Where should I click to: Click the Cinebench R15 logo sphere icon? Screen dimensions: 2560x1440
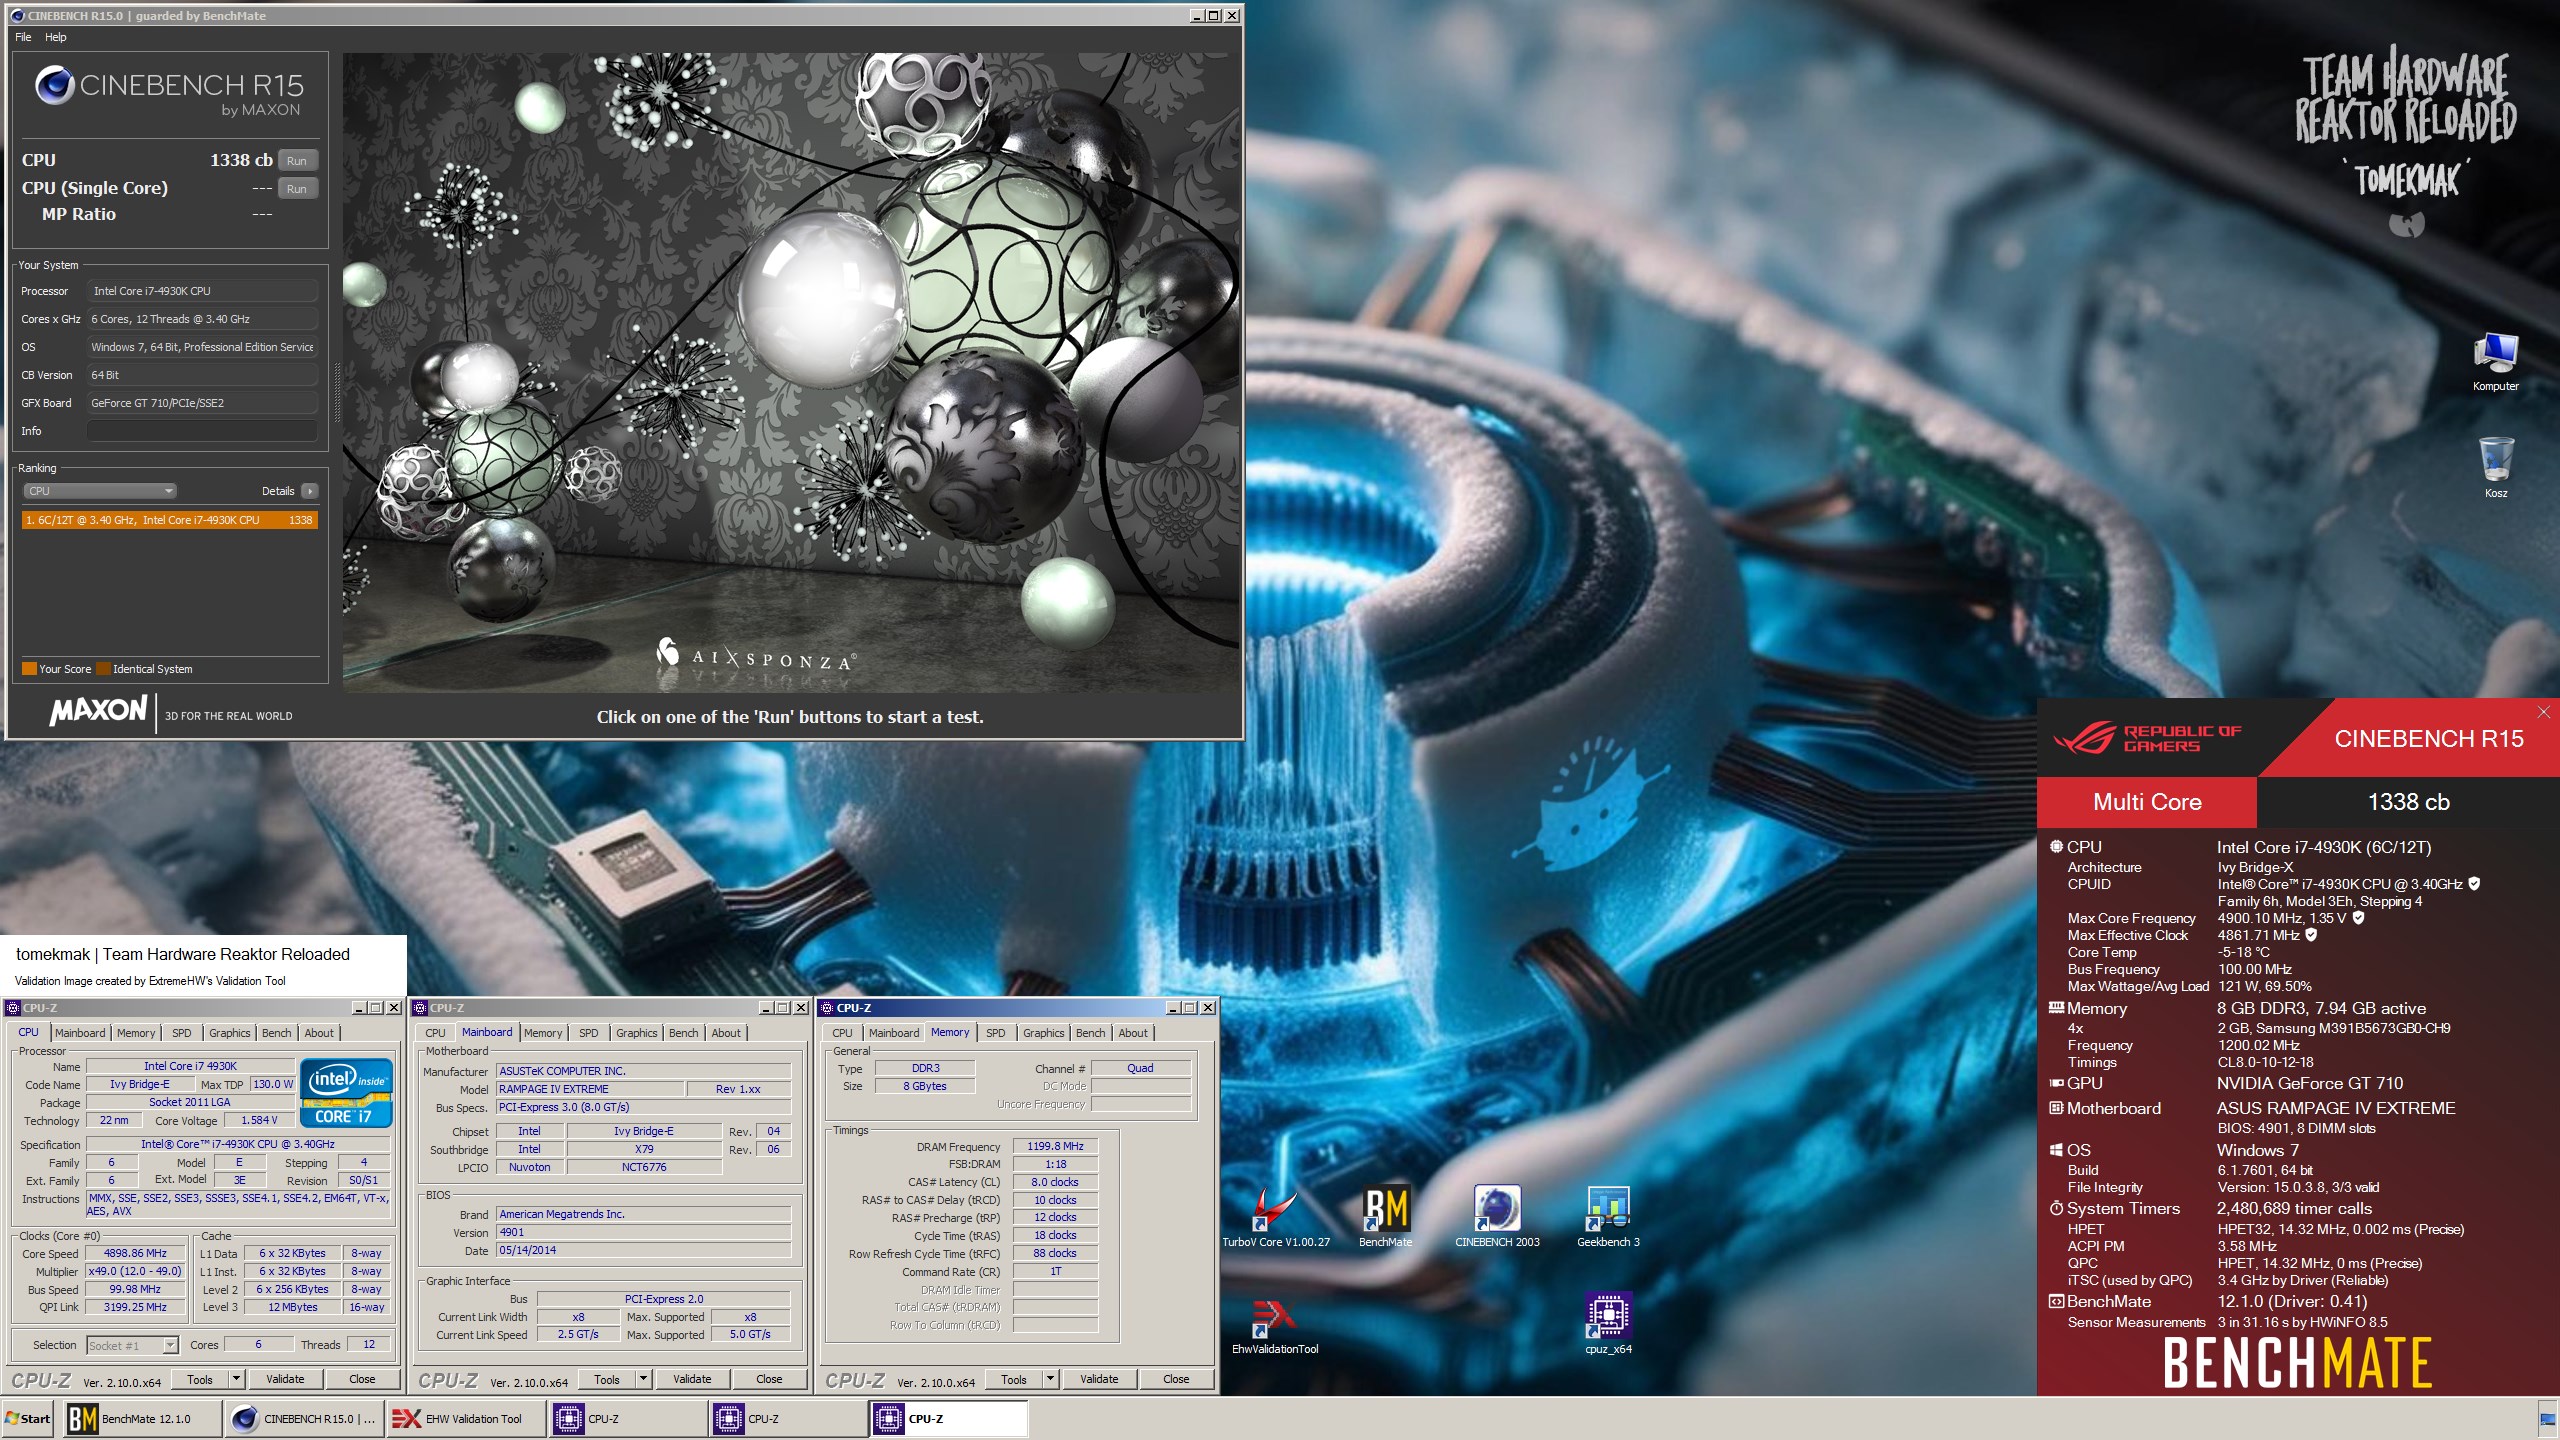[x=55, y=85]
